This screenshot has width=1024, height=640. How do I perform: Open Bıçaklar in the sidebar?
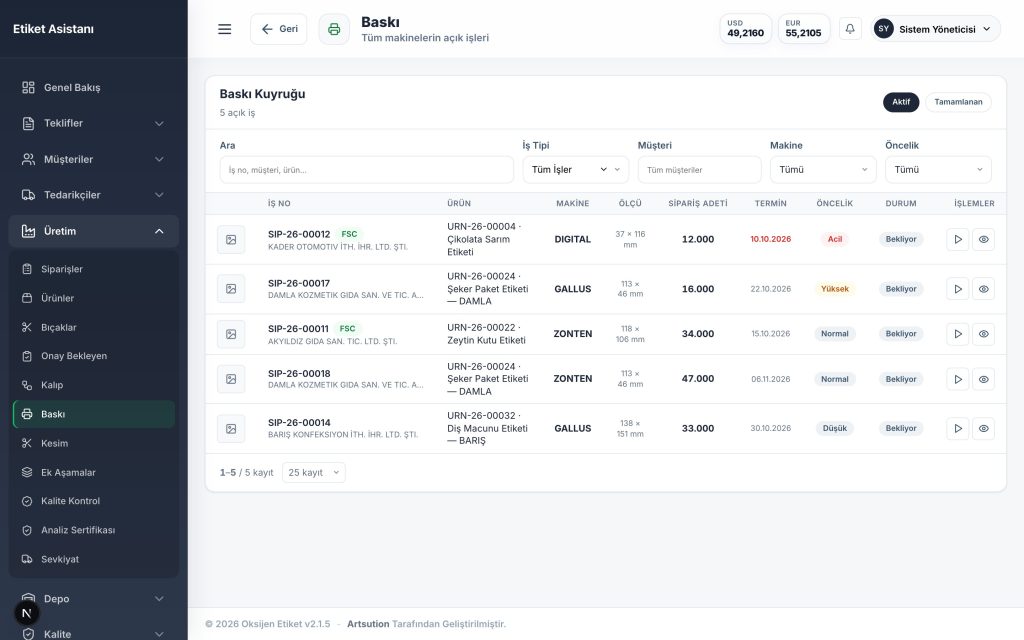93,327
